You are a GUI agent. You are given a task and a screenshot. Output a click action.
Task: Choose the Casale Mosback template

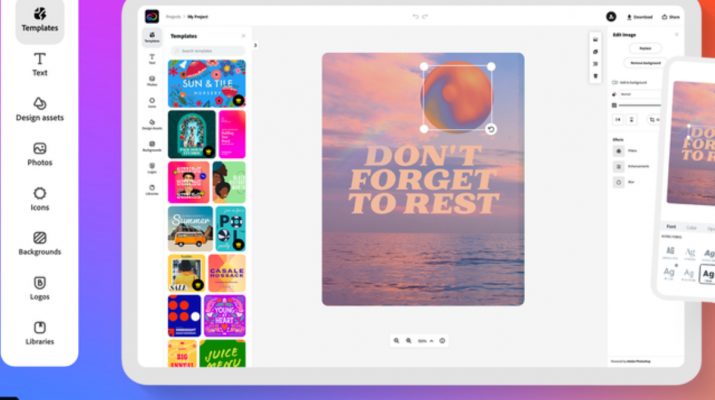227,273
